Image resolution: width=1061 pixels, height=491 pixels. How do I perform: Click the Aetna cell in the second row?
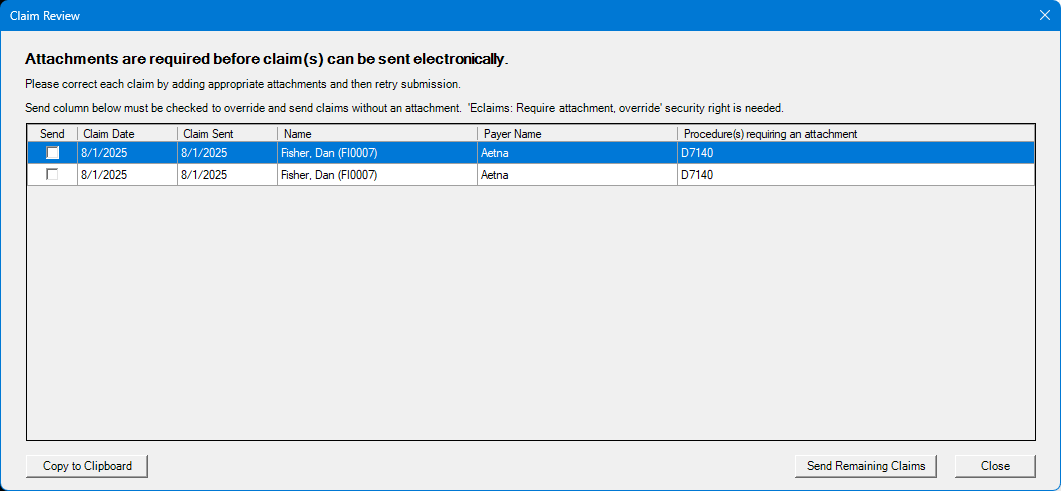[x=577, y=174]
